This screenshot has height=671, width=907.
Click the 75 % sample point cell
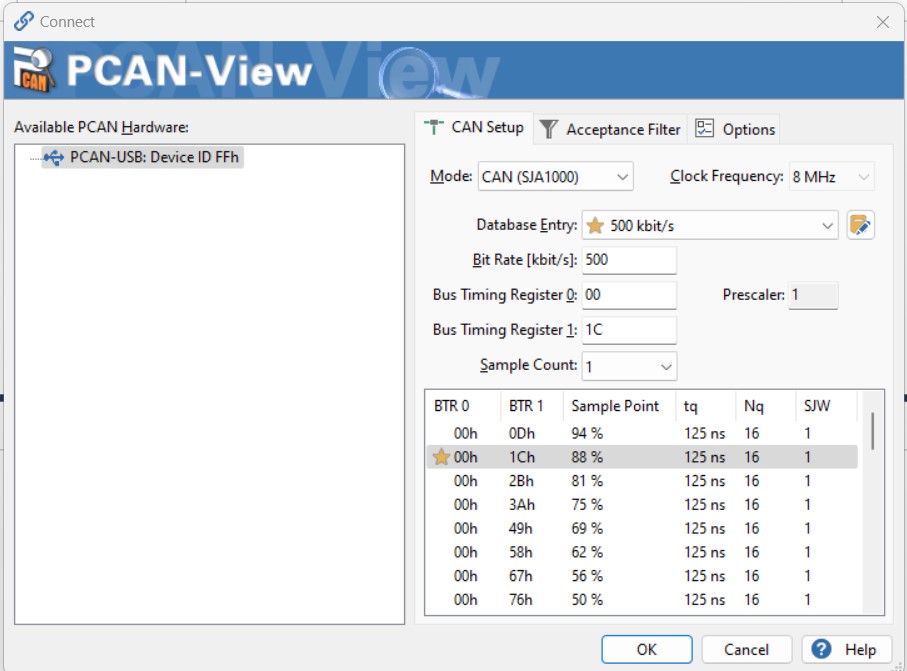[x=587, y=504]
